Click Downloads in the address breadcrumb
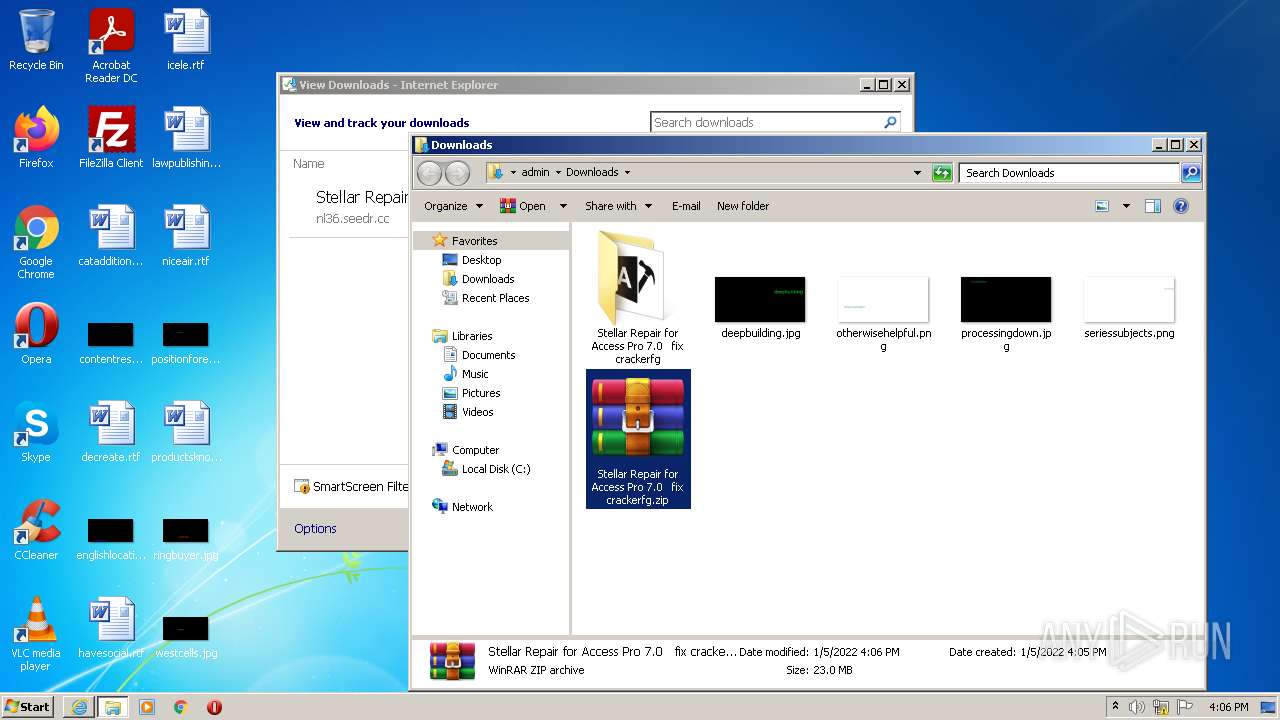The image size is (1280, 720). tap(592, 172)
